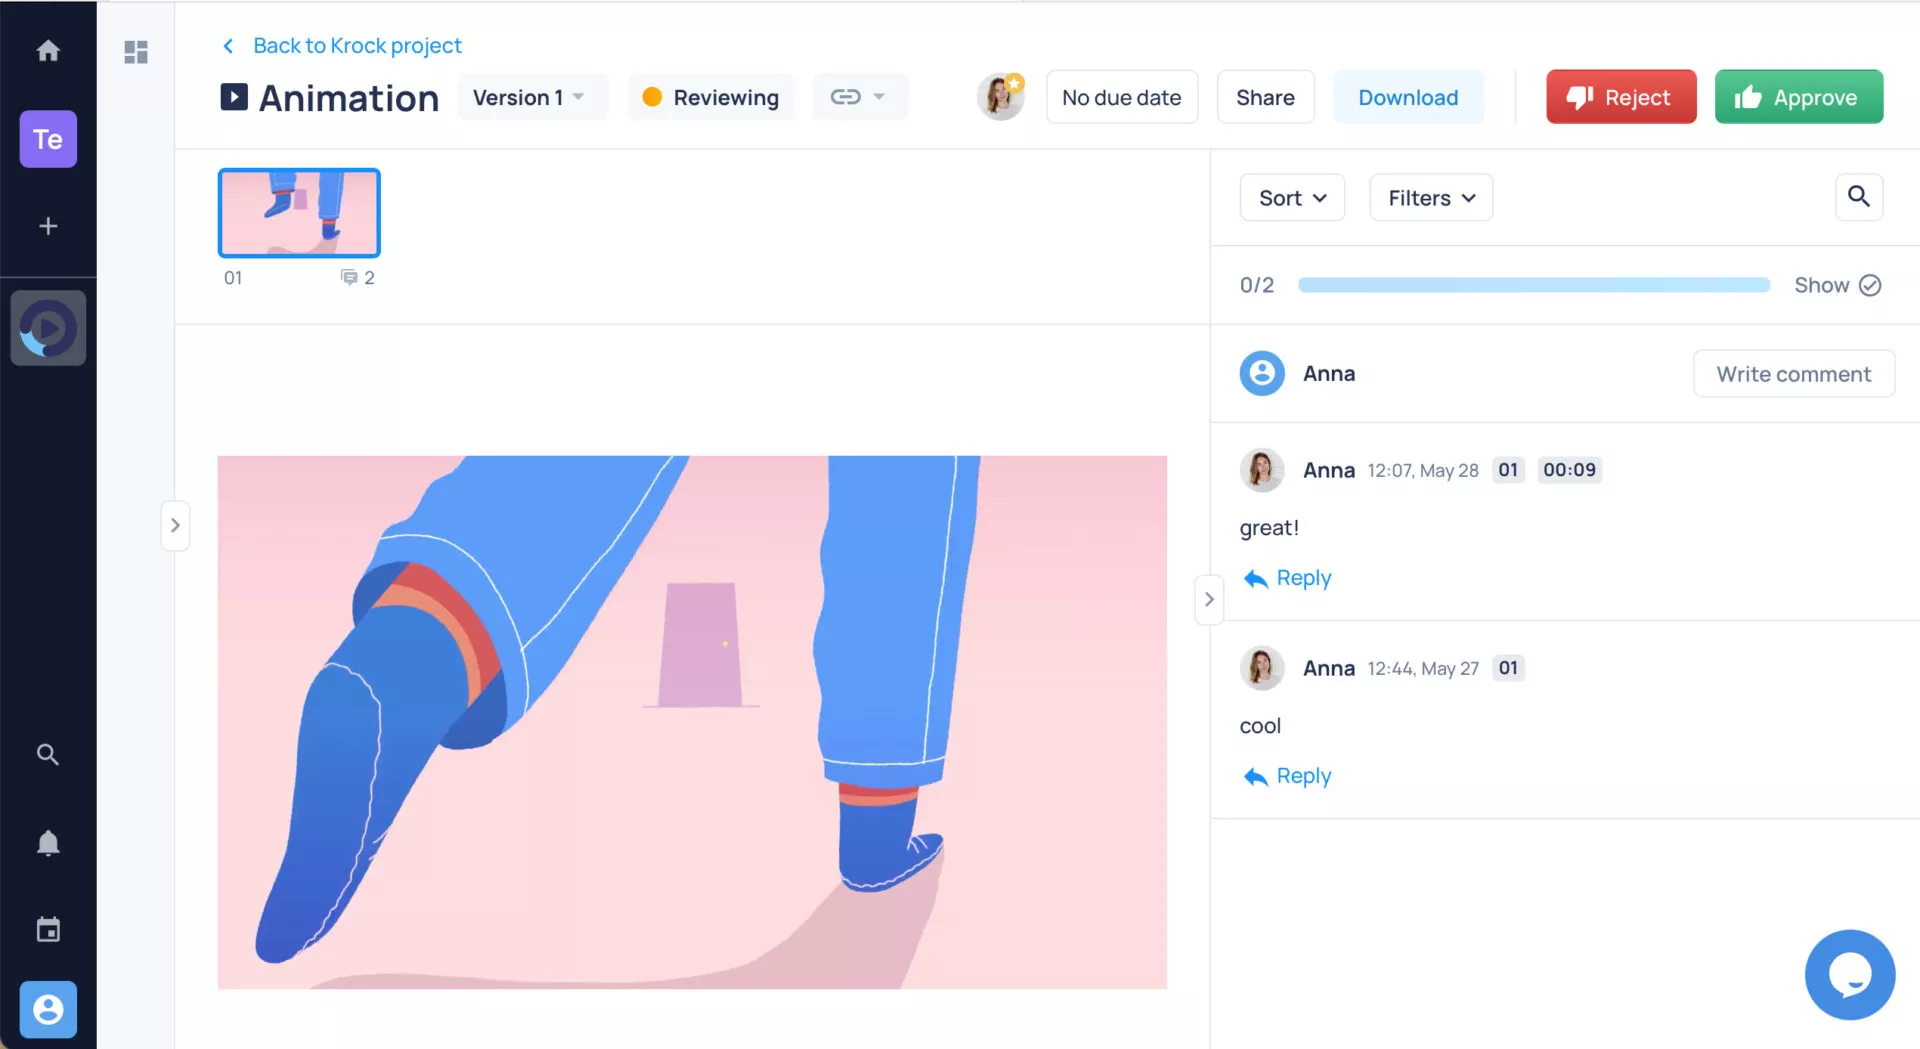
Task: Click the red Reject button
Action: (1621, 97)
